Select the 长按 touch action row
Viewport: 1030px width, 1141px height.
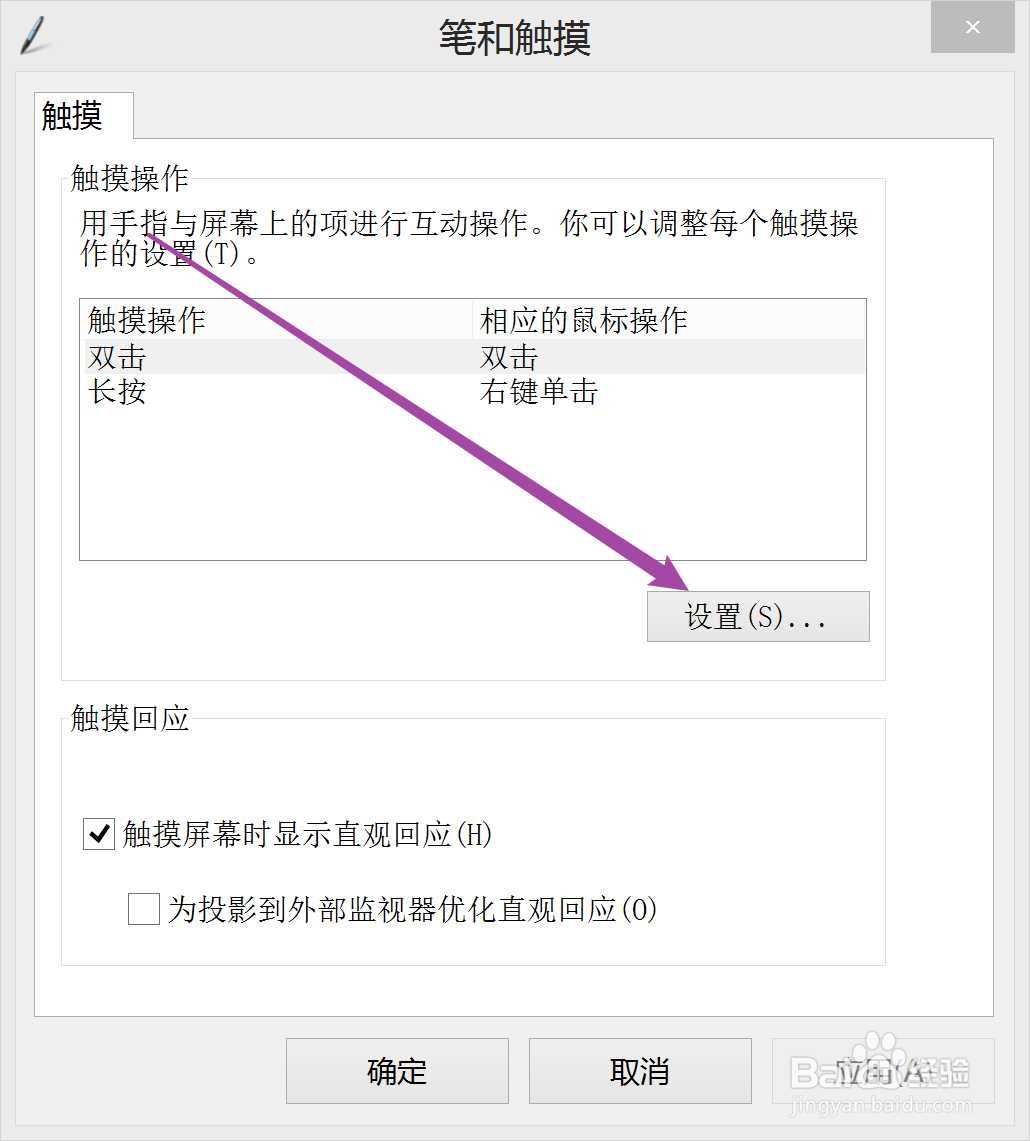(117, 391)
